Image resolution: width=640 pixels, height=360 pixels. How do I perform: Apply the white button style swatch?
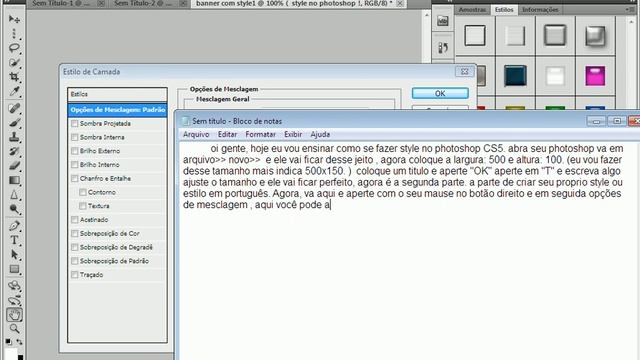click(x=555, y=76)
